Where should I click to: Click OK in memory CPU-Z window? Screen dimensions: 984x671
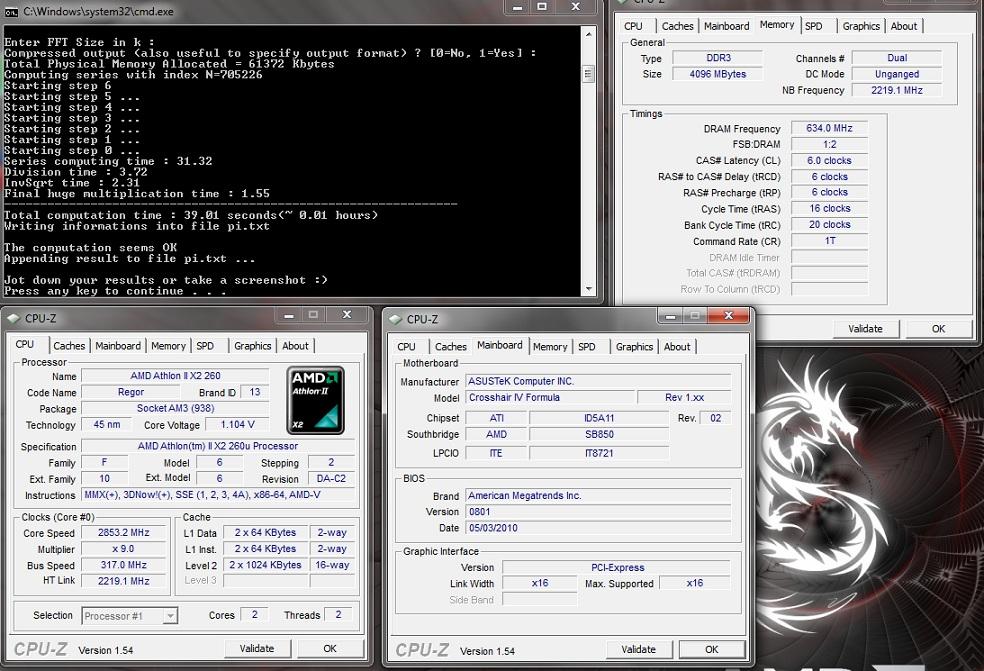[x=939, y=329]
